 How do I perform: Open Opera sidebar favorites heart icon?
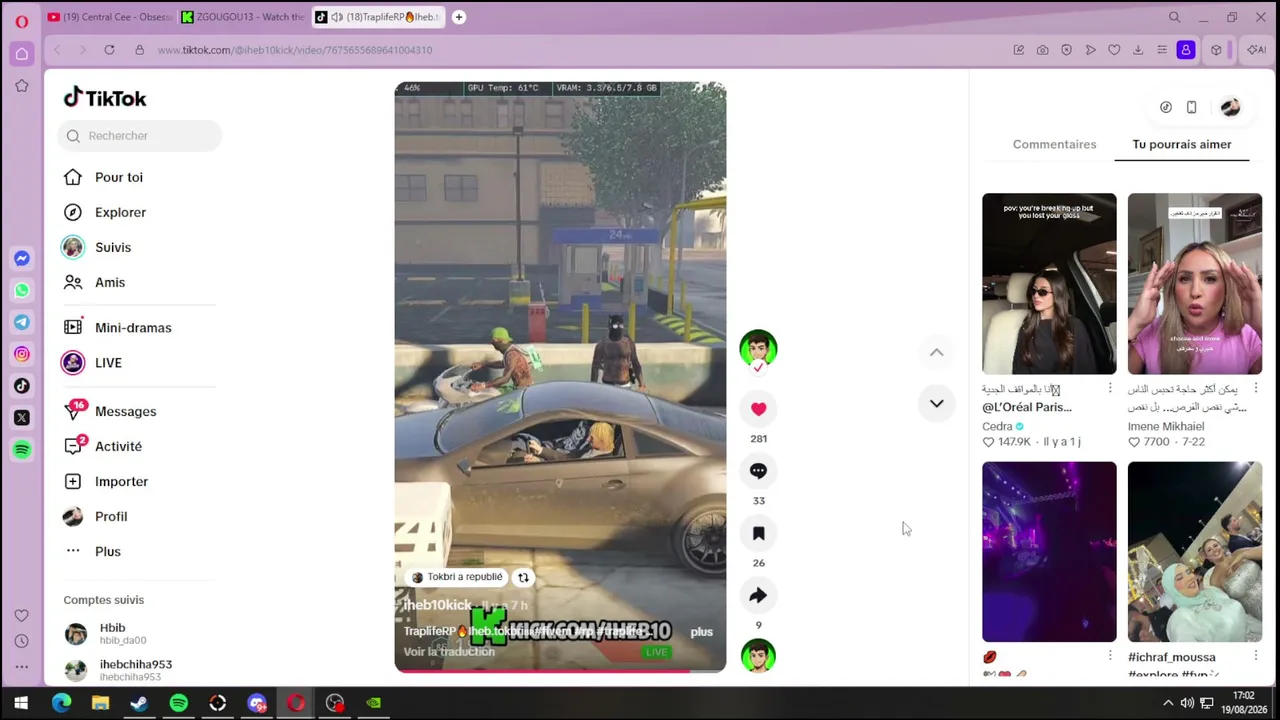coord(21,616)
